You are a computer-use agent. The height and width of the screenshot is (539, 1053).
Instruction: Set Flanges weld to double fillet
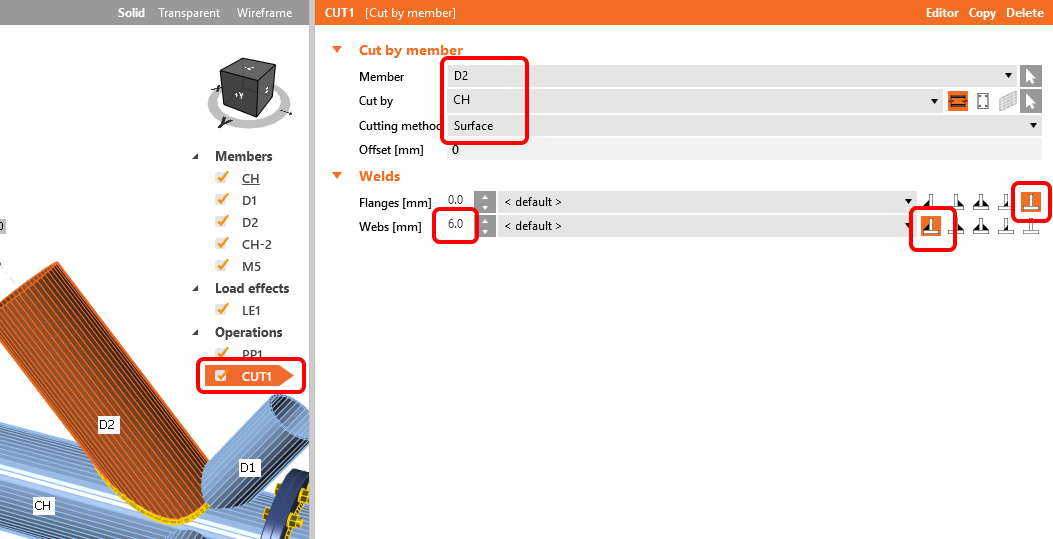tap(982, 201)
